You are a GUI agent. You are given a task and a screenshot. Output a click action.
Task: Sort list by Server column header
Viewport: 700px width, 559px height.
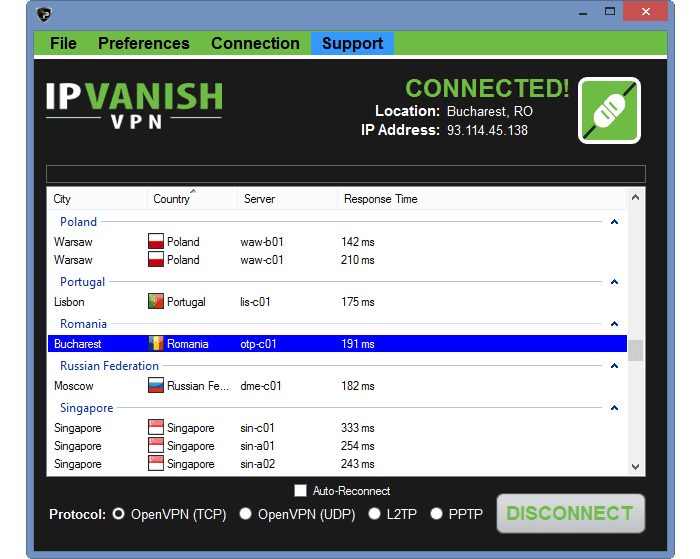click(287, 199)
